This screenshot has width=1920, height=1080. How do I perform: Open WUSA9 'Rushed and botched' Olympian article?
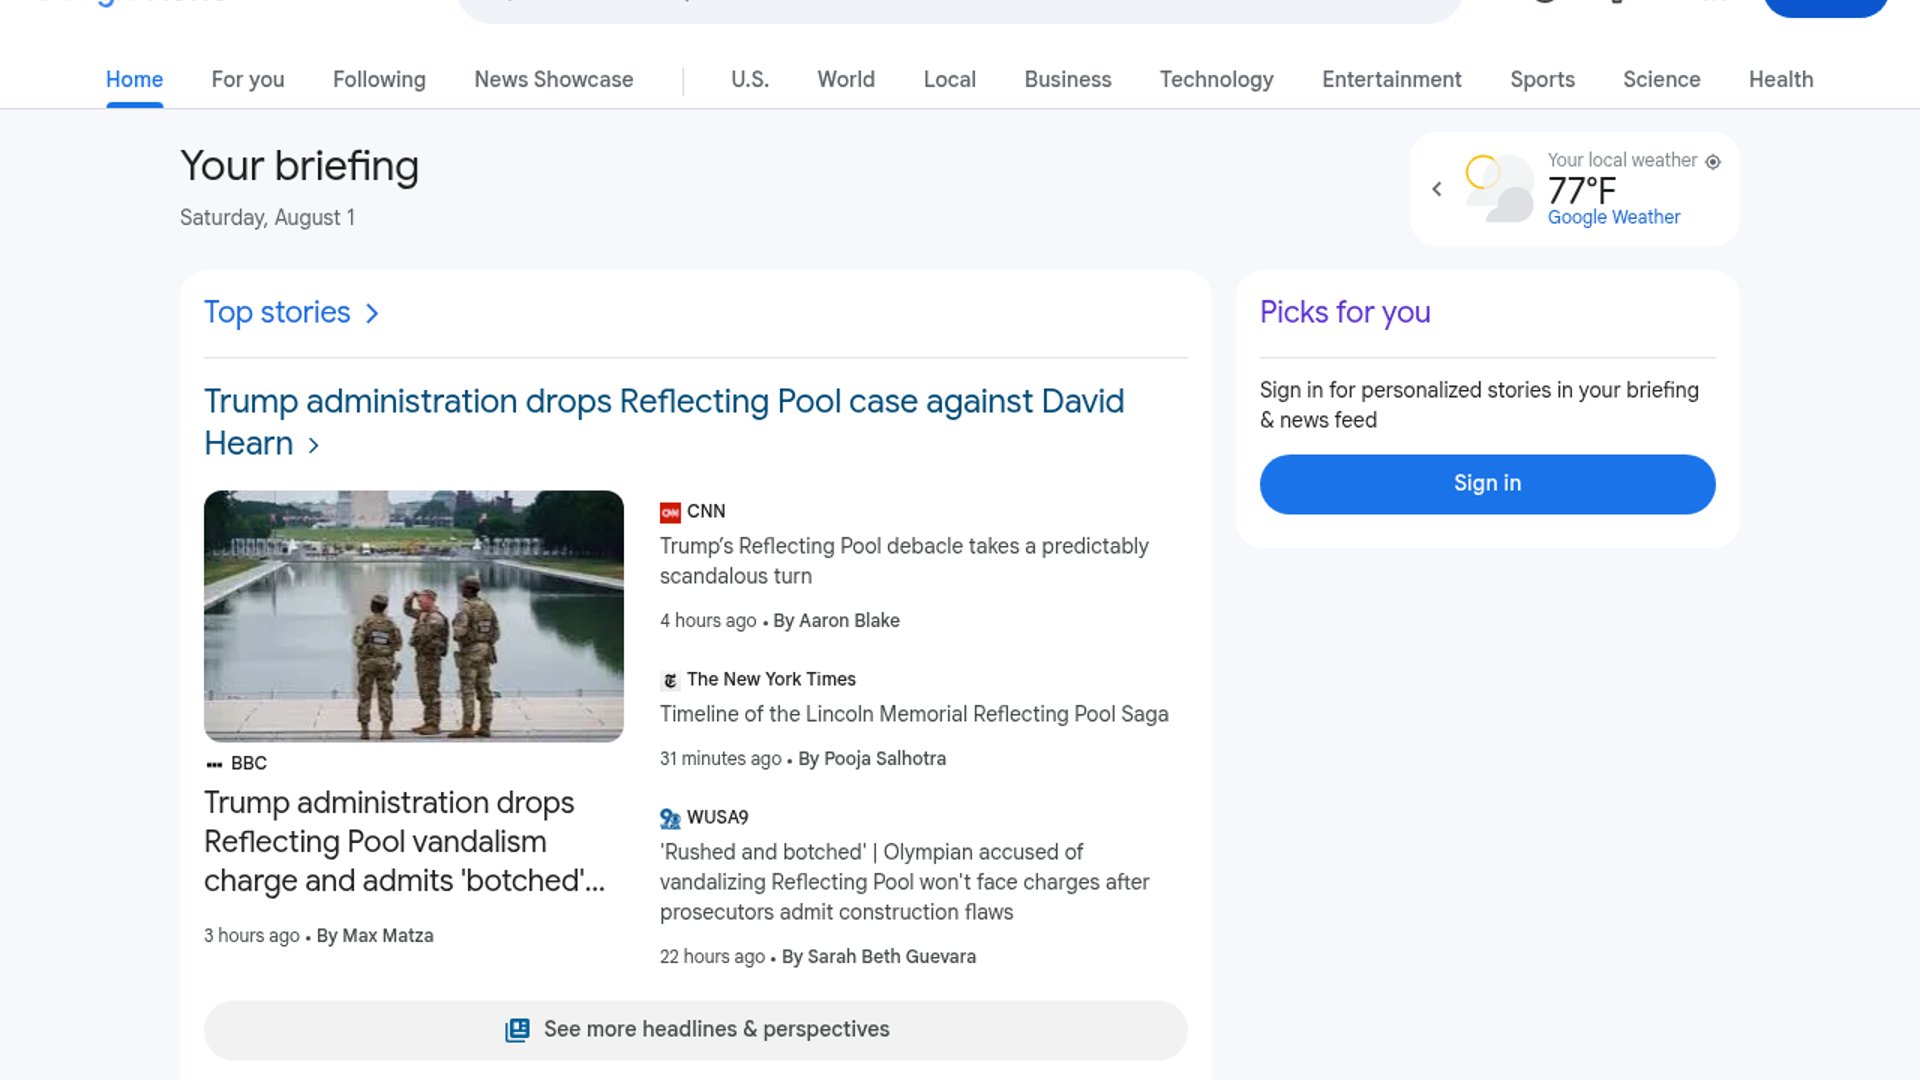click(904, 882)
